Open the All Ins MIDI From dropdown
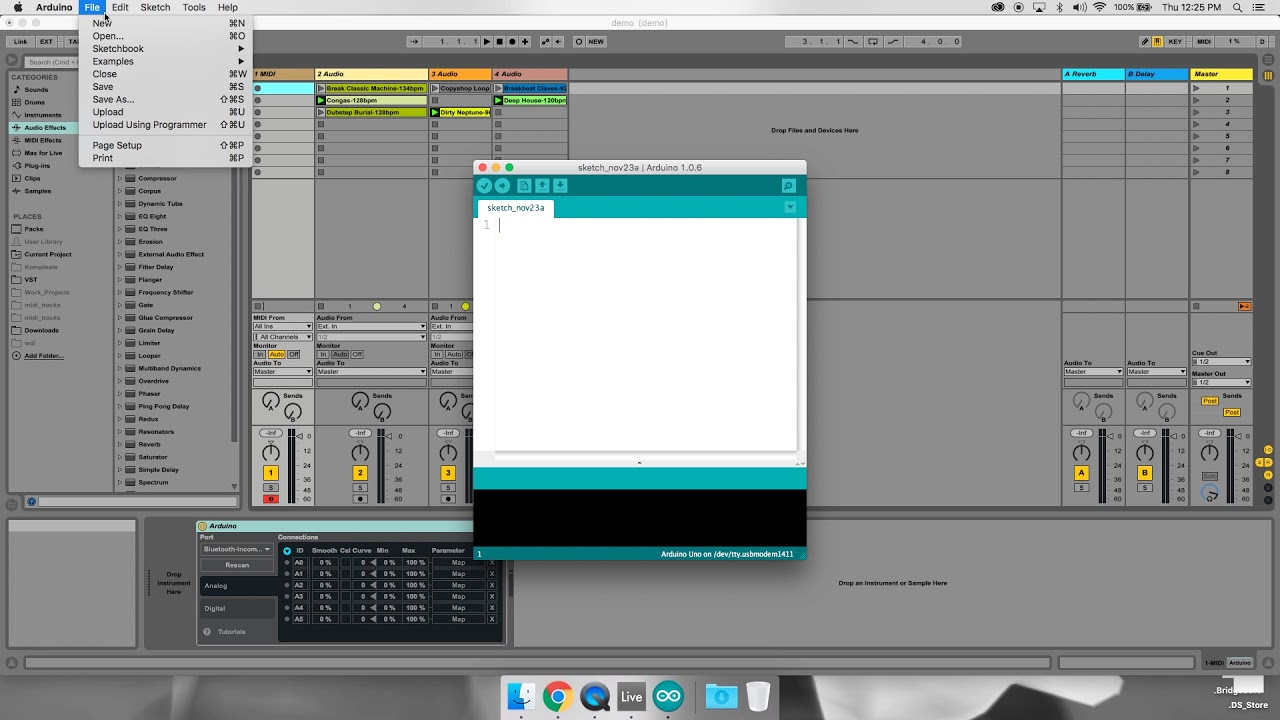This screenshot has width=1280, height=720. 283,326
